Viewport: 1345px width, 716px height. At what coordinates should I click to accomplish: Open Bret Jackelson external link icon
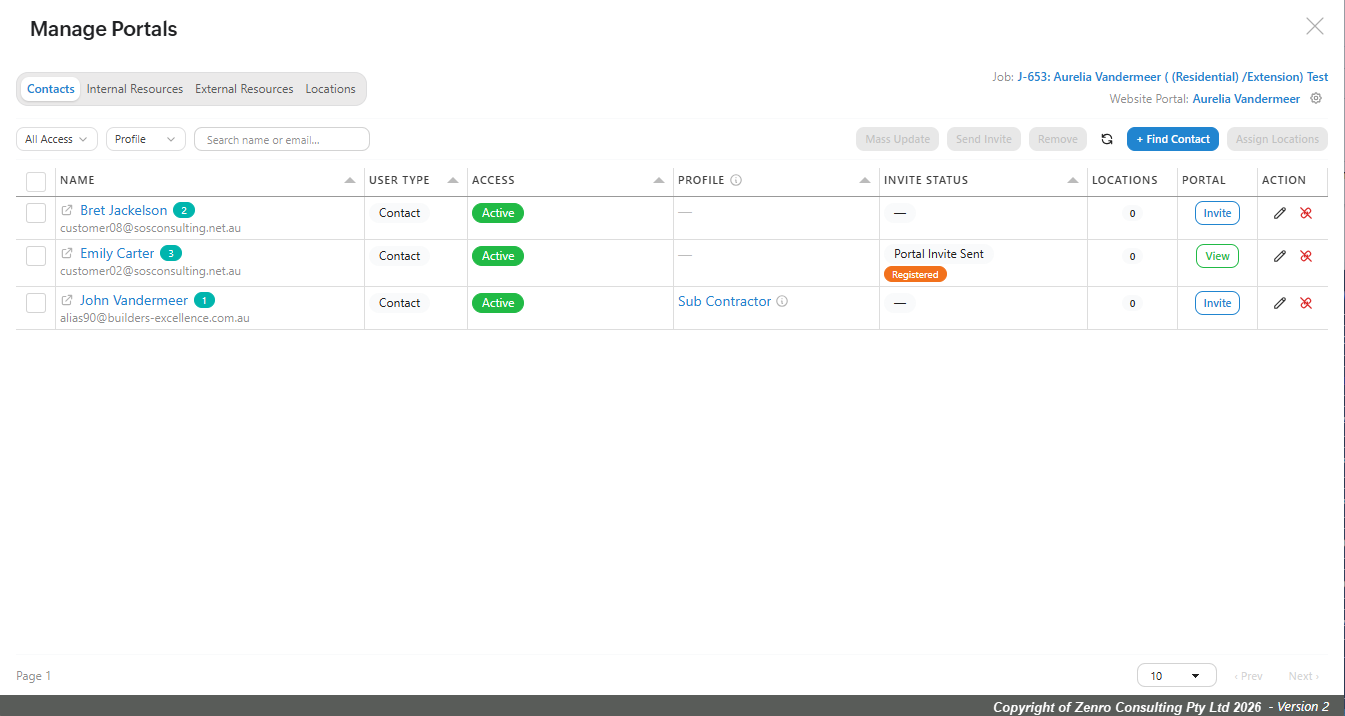pyautogui.click(x=67, y=211)
